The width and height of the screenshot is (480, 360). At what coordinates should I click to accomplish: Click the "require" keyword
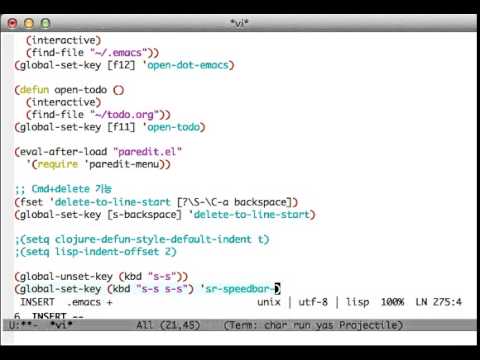(58, 164)
